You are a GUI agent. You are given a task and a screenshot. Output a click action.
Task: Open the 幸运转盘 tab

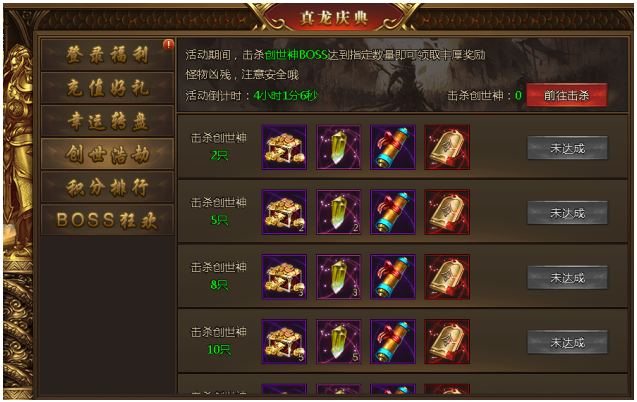107,121
